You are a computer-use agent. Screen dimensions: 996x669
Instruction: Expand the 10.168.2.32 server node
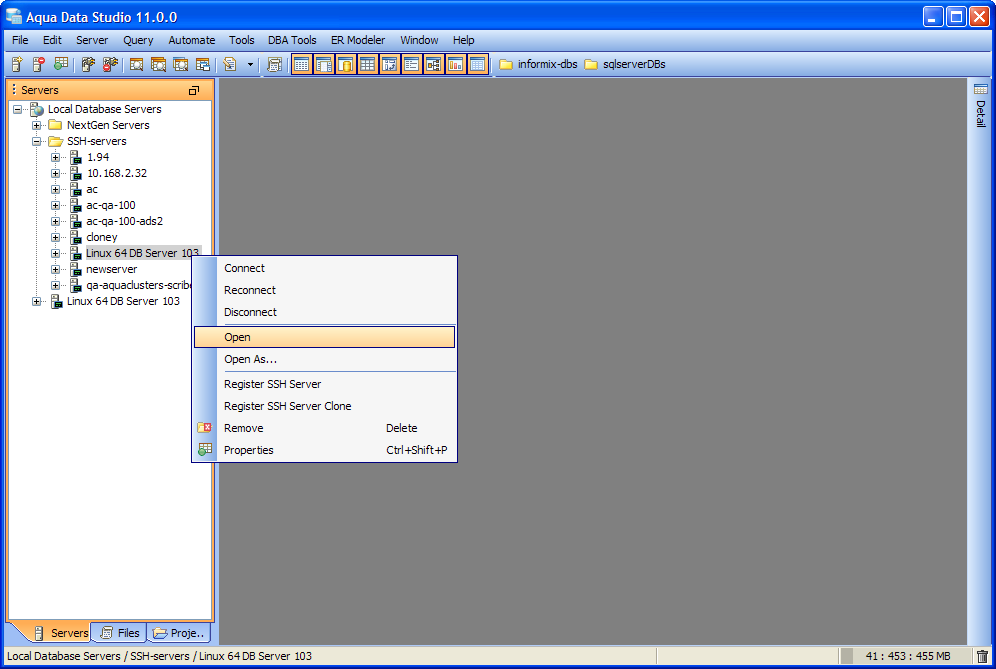(55, 173)
